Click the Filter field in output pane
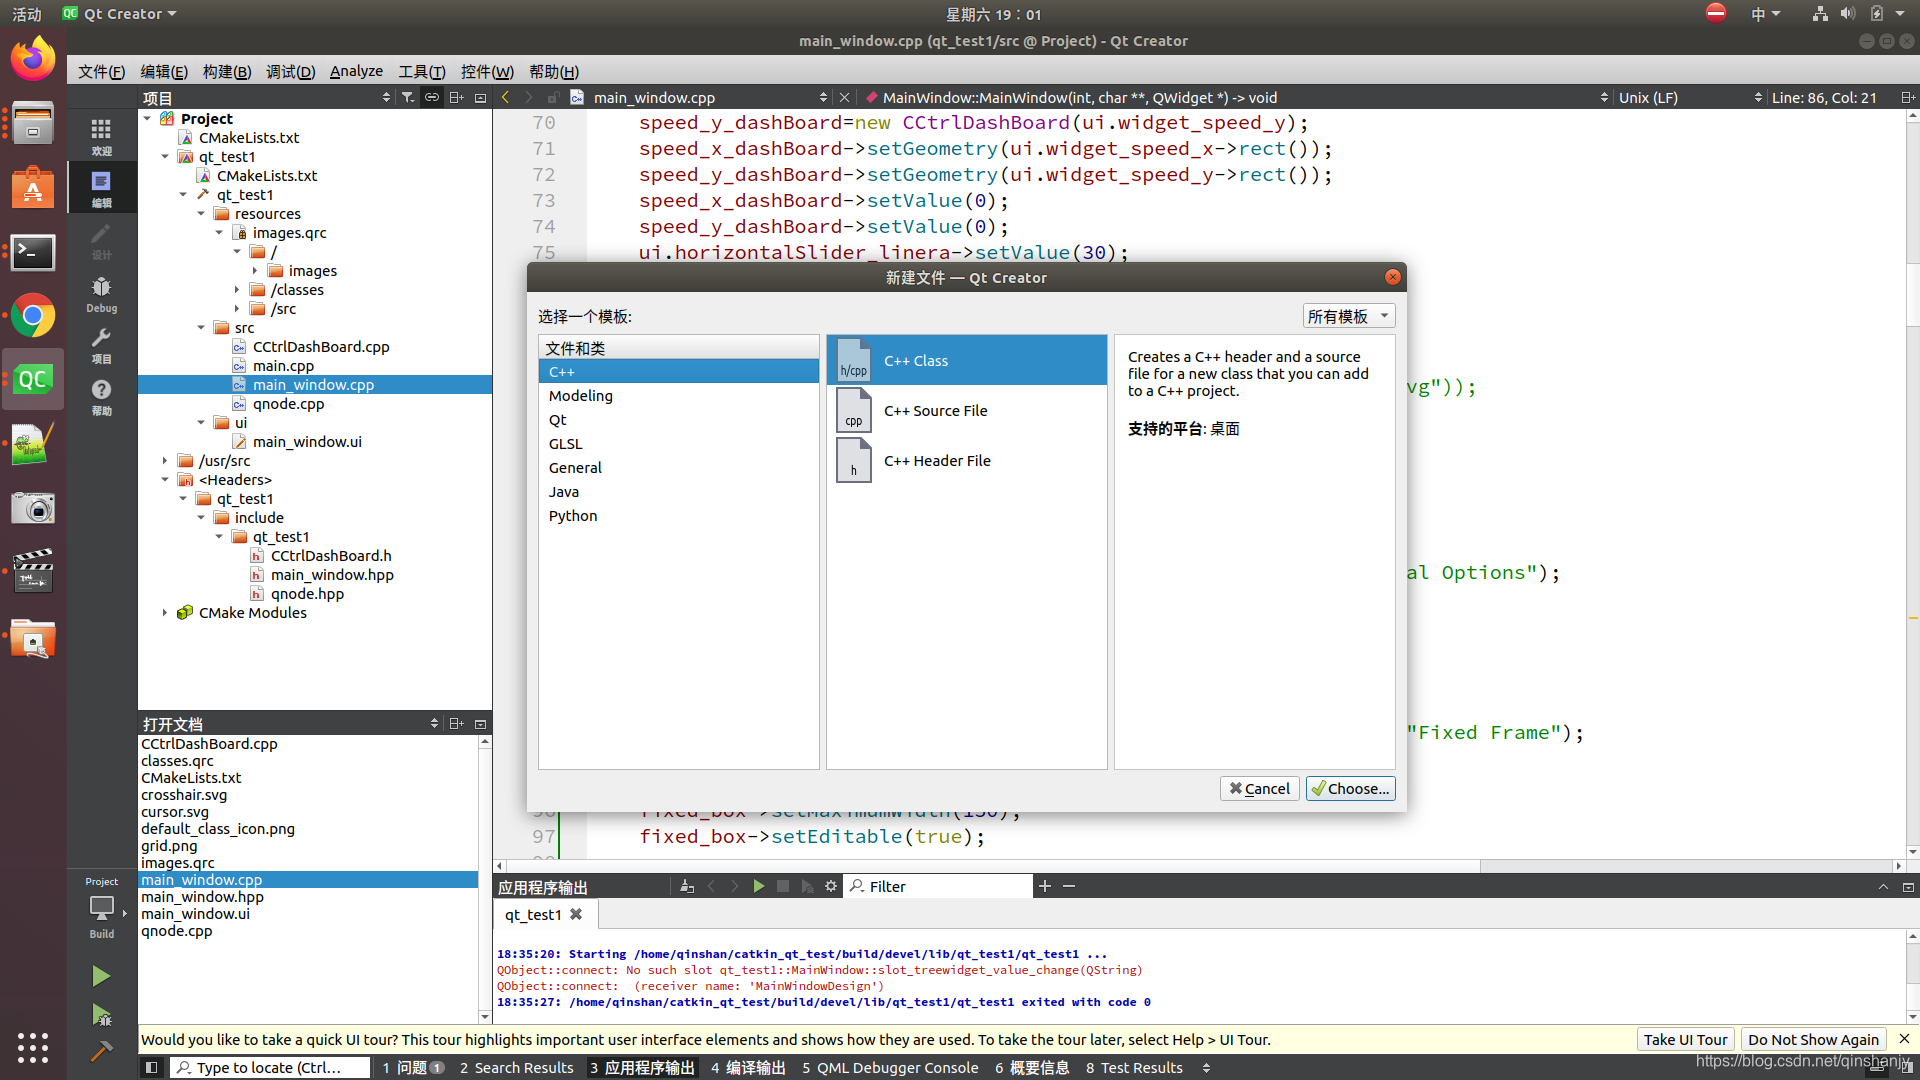Screen dimensions: 1920x1080 [x=938, y=886]
